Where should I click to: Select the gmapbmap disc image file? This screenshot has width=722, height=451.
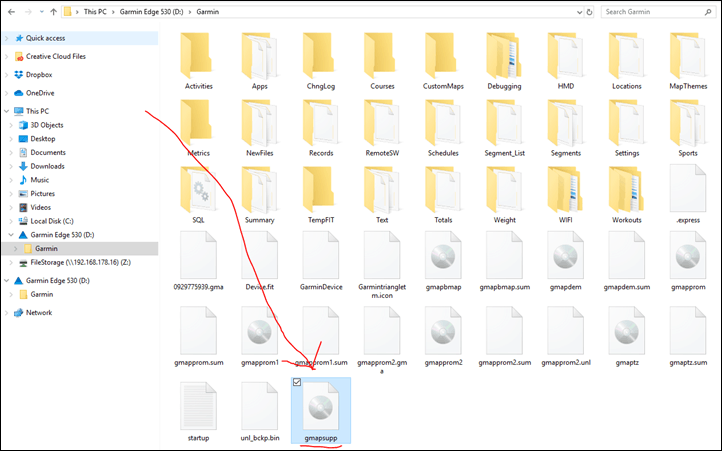click(x=443, y=261)
